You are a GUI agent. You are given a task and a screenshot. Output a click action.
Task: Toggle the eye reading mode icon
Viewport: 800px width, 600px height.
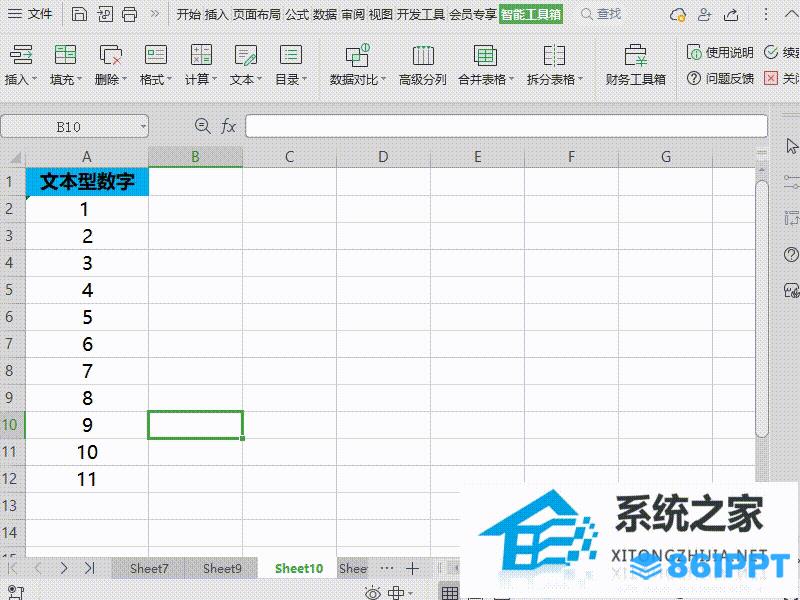click(x=373, y=593)
